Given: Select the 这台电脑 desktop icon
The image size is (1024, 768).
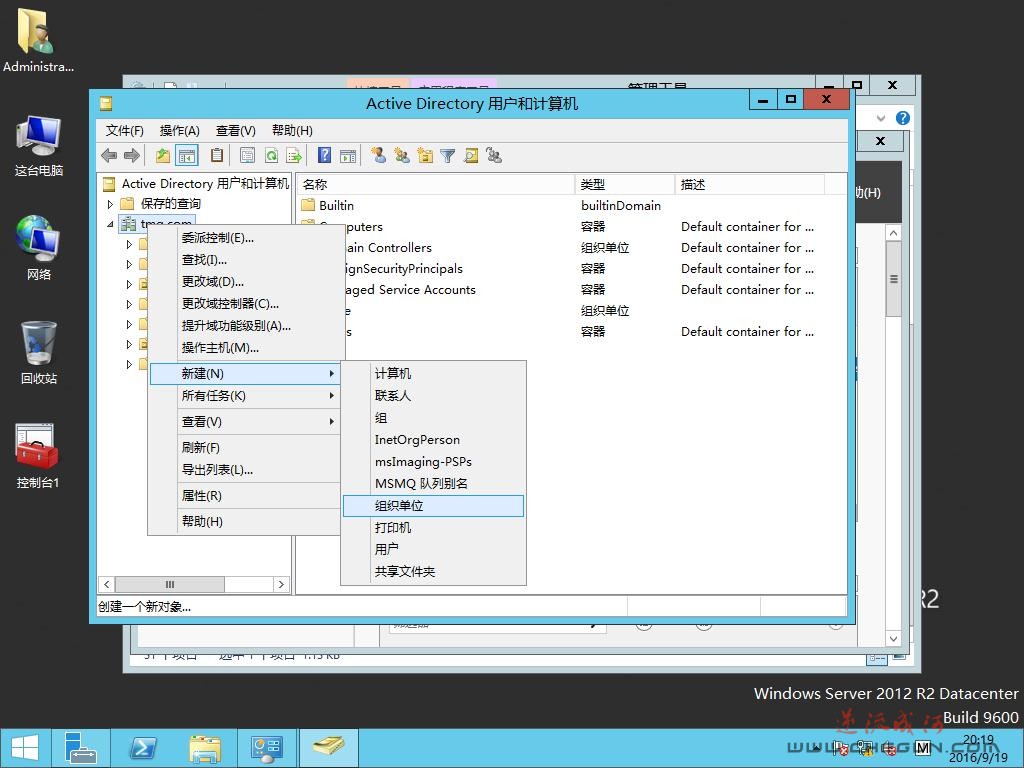Looking at the screenshot, I should point(39,146).
